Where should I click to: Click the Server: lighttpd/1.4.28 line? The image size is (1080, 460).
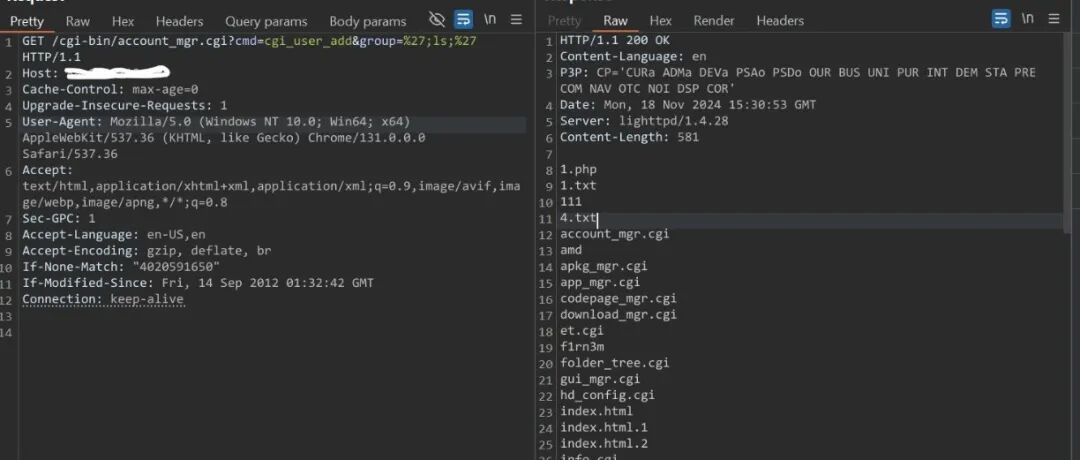(644, 121)
